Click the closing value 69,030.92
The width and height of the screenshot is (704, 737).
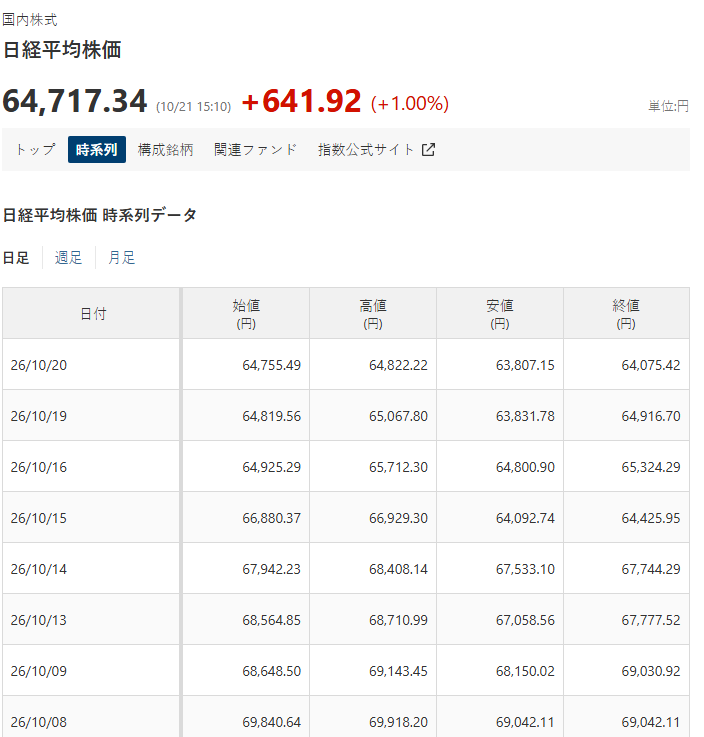point(651,671)
